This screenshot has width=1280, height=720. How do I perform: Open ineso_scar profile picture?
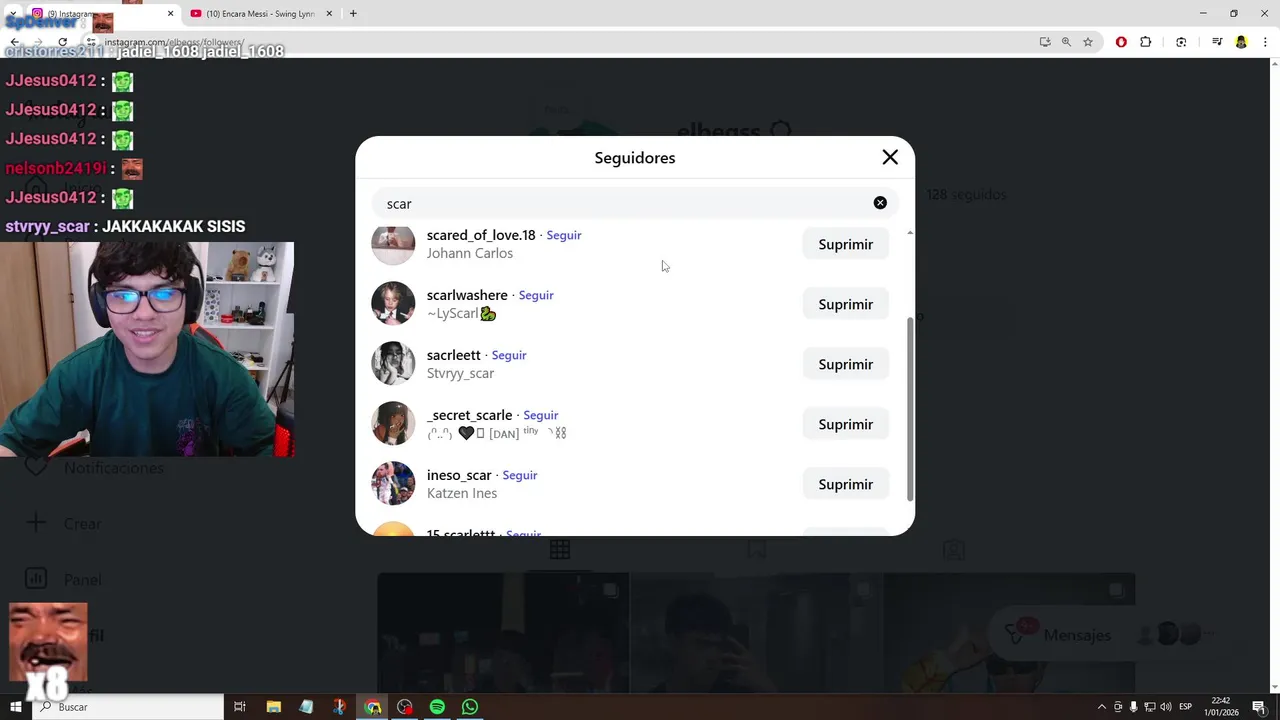393,484
